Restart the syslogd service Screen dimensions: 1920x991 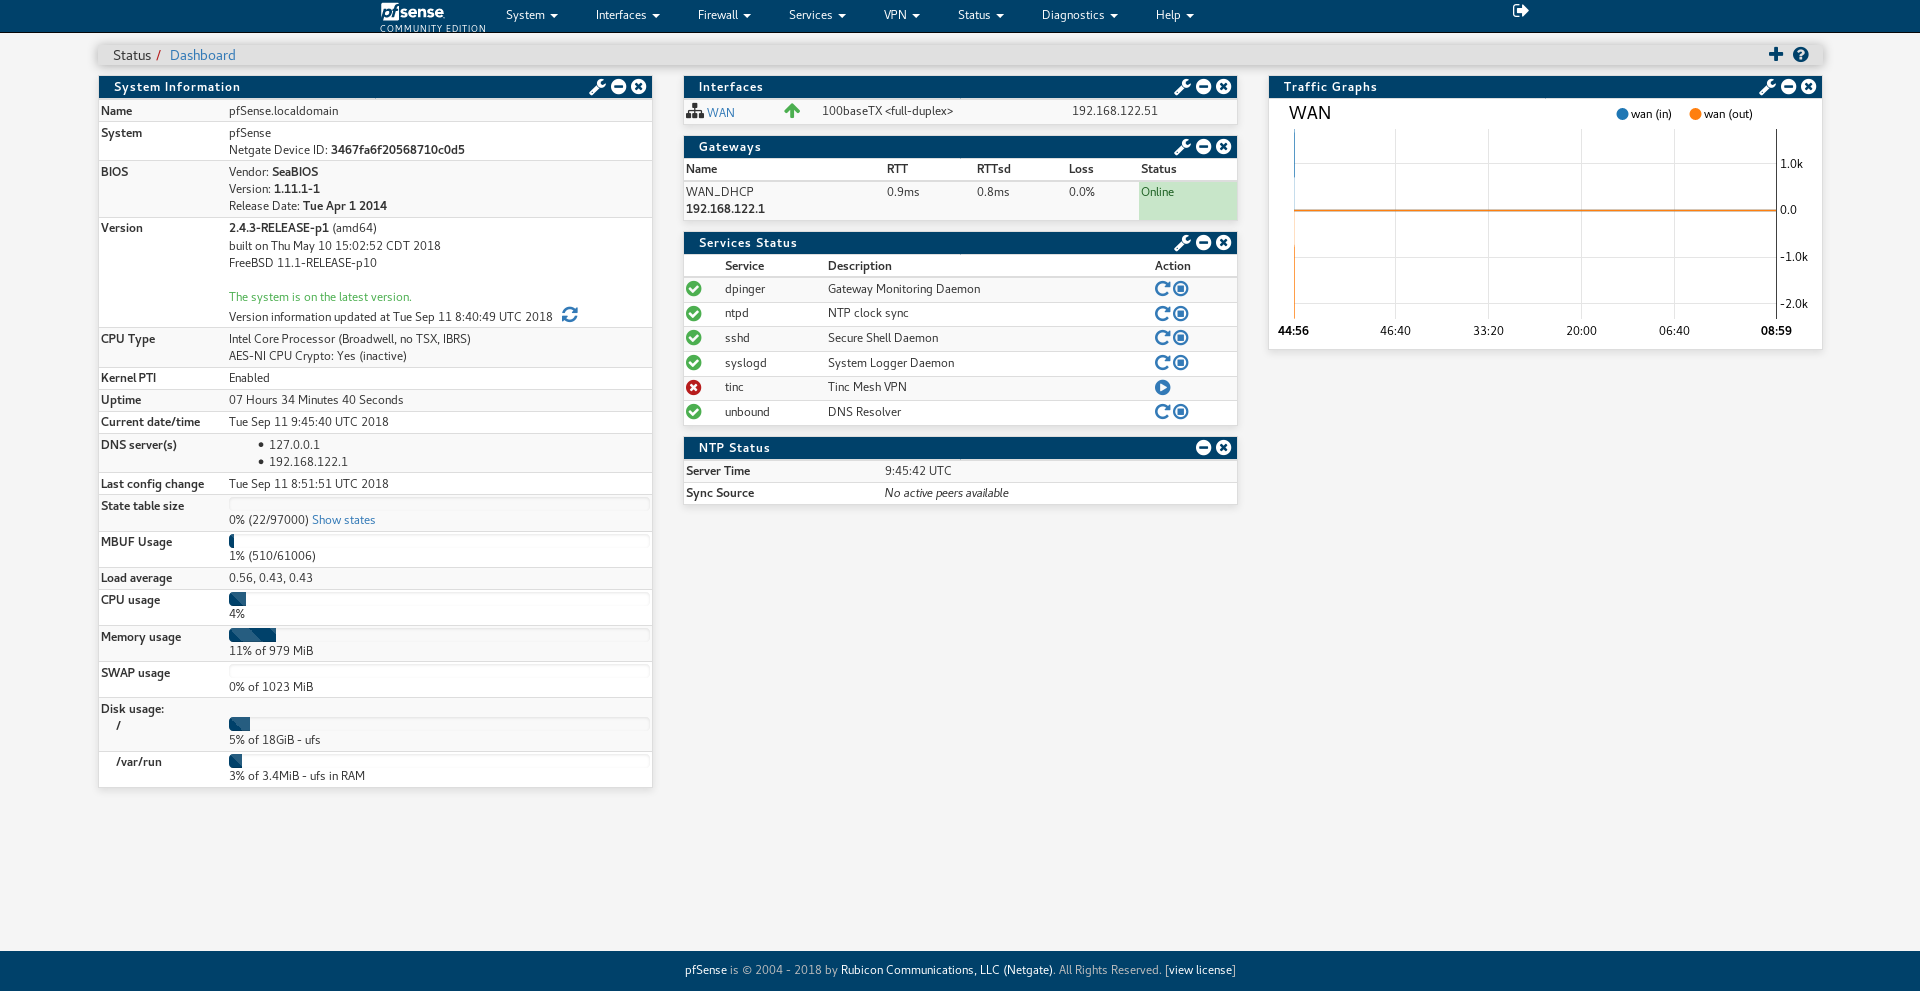tap(1162, 363)
